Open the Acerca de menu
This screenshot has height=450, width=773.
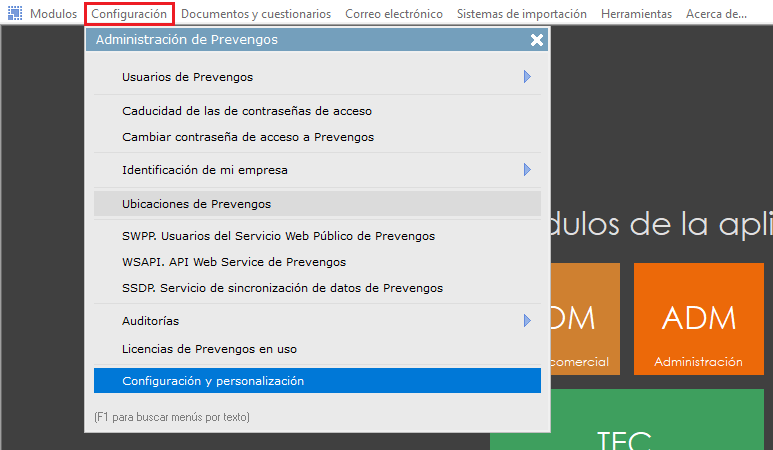pos(716,14)
